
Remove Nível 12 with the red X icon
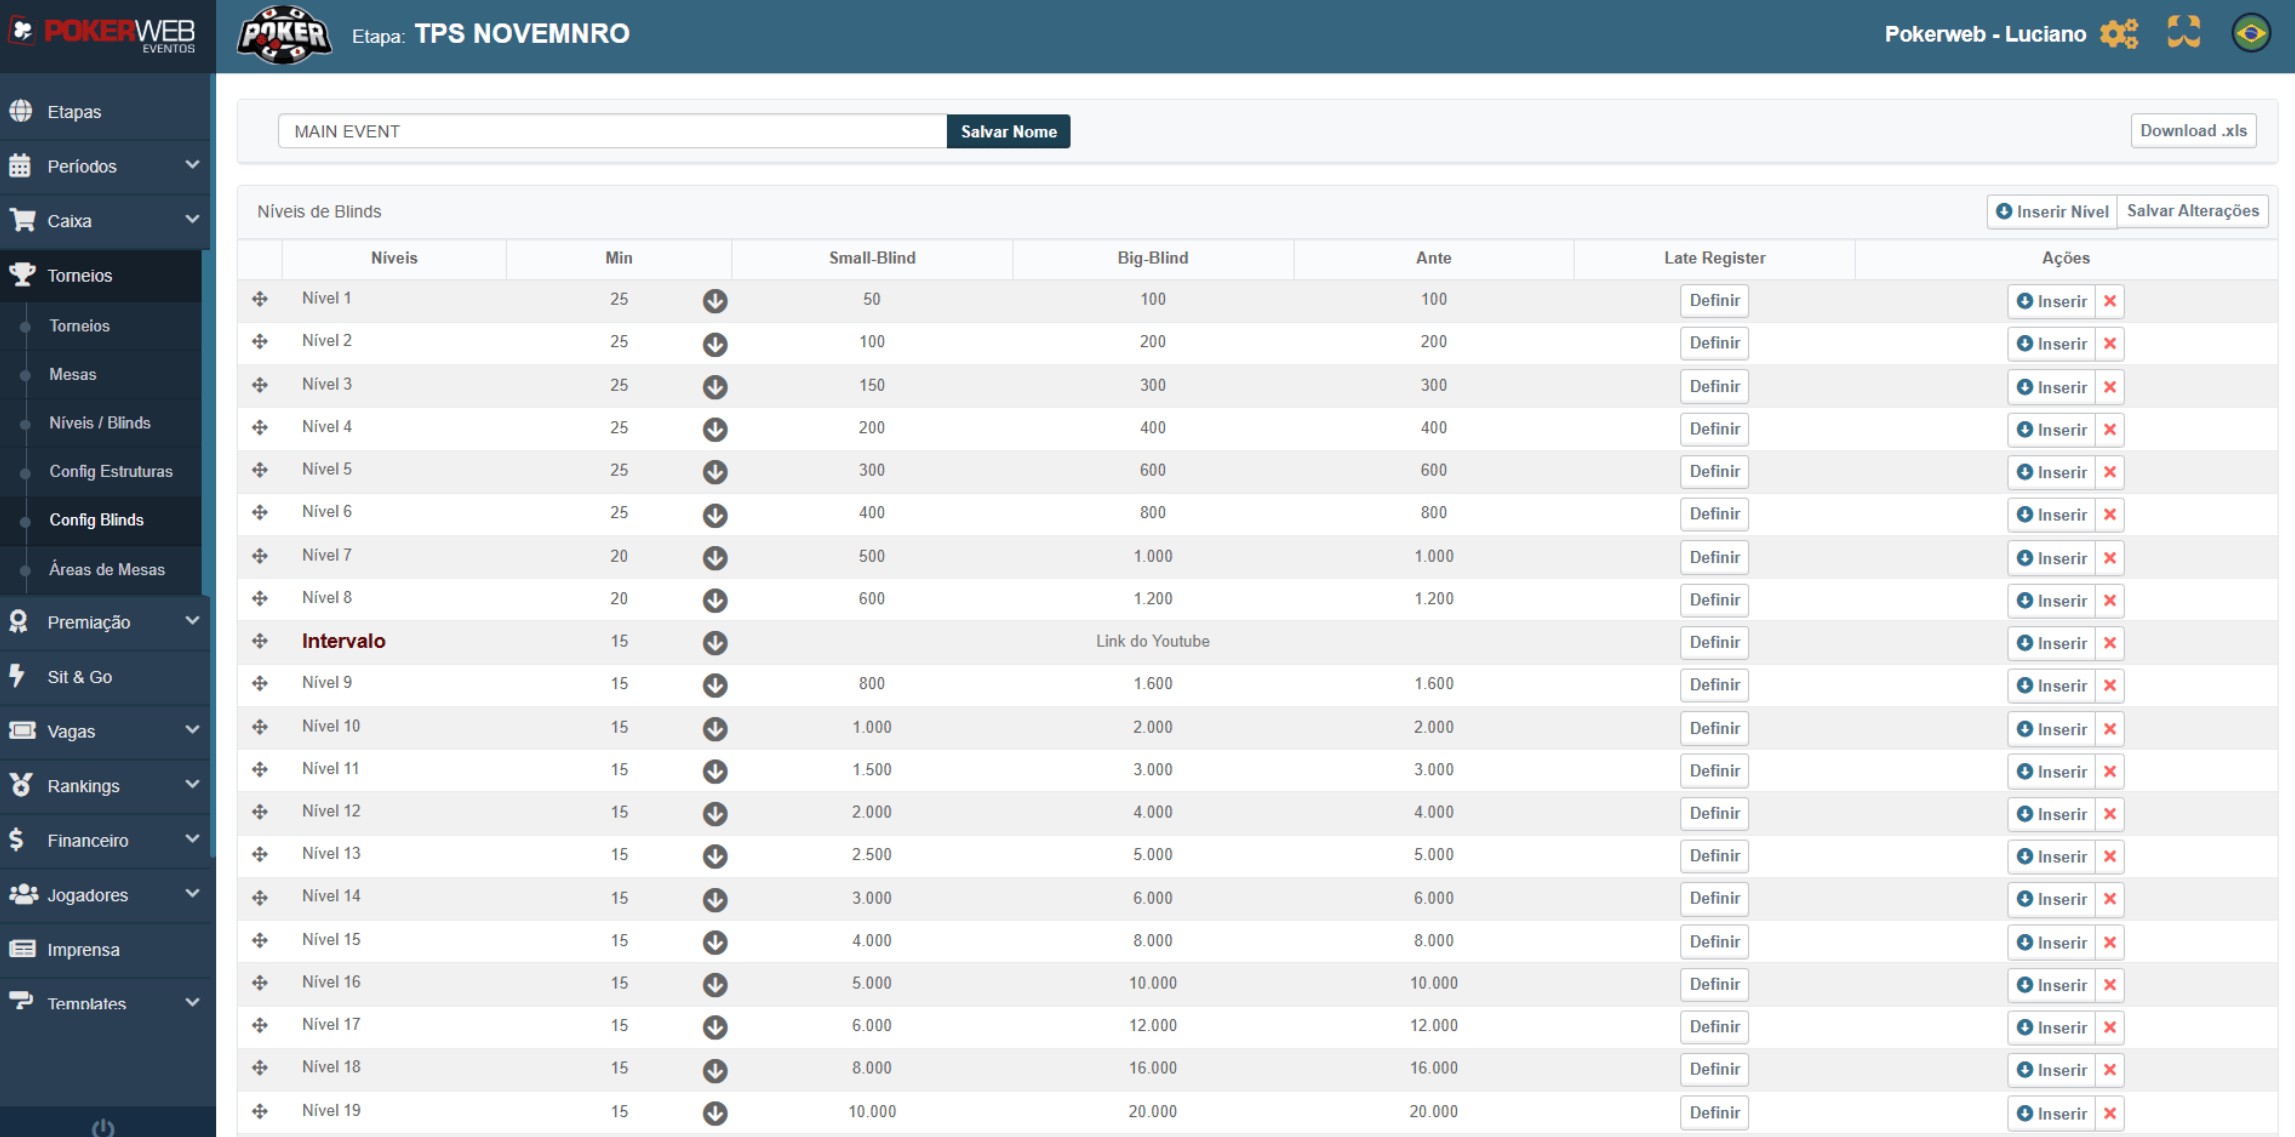[x=2110, y=814]
